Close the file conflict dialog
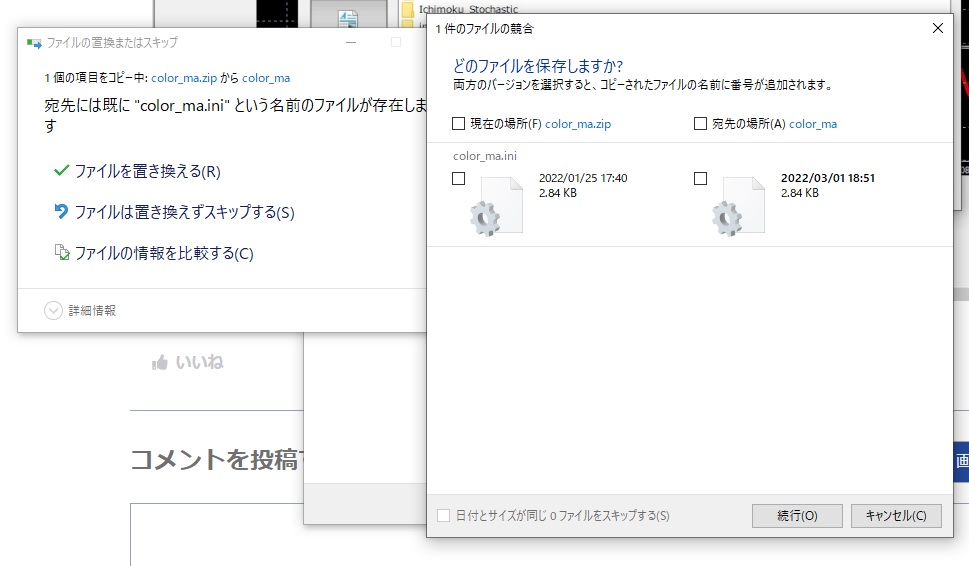 (x=938, y=29)
